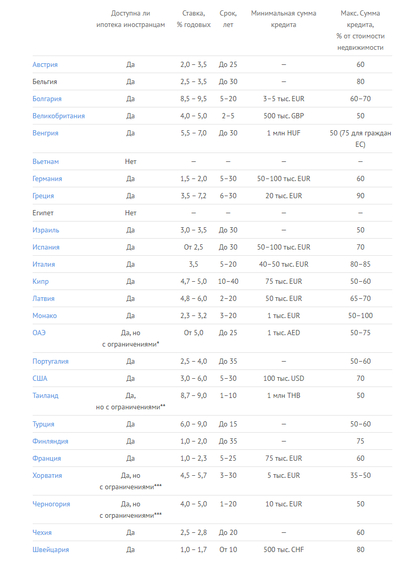The width and height of the screenshot is (400, 565).
Task: Open the Германия link
Action: 47,179
